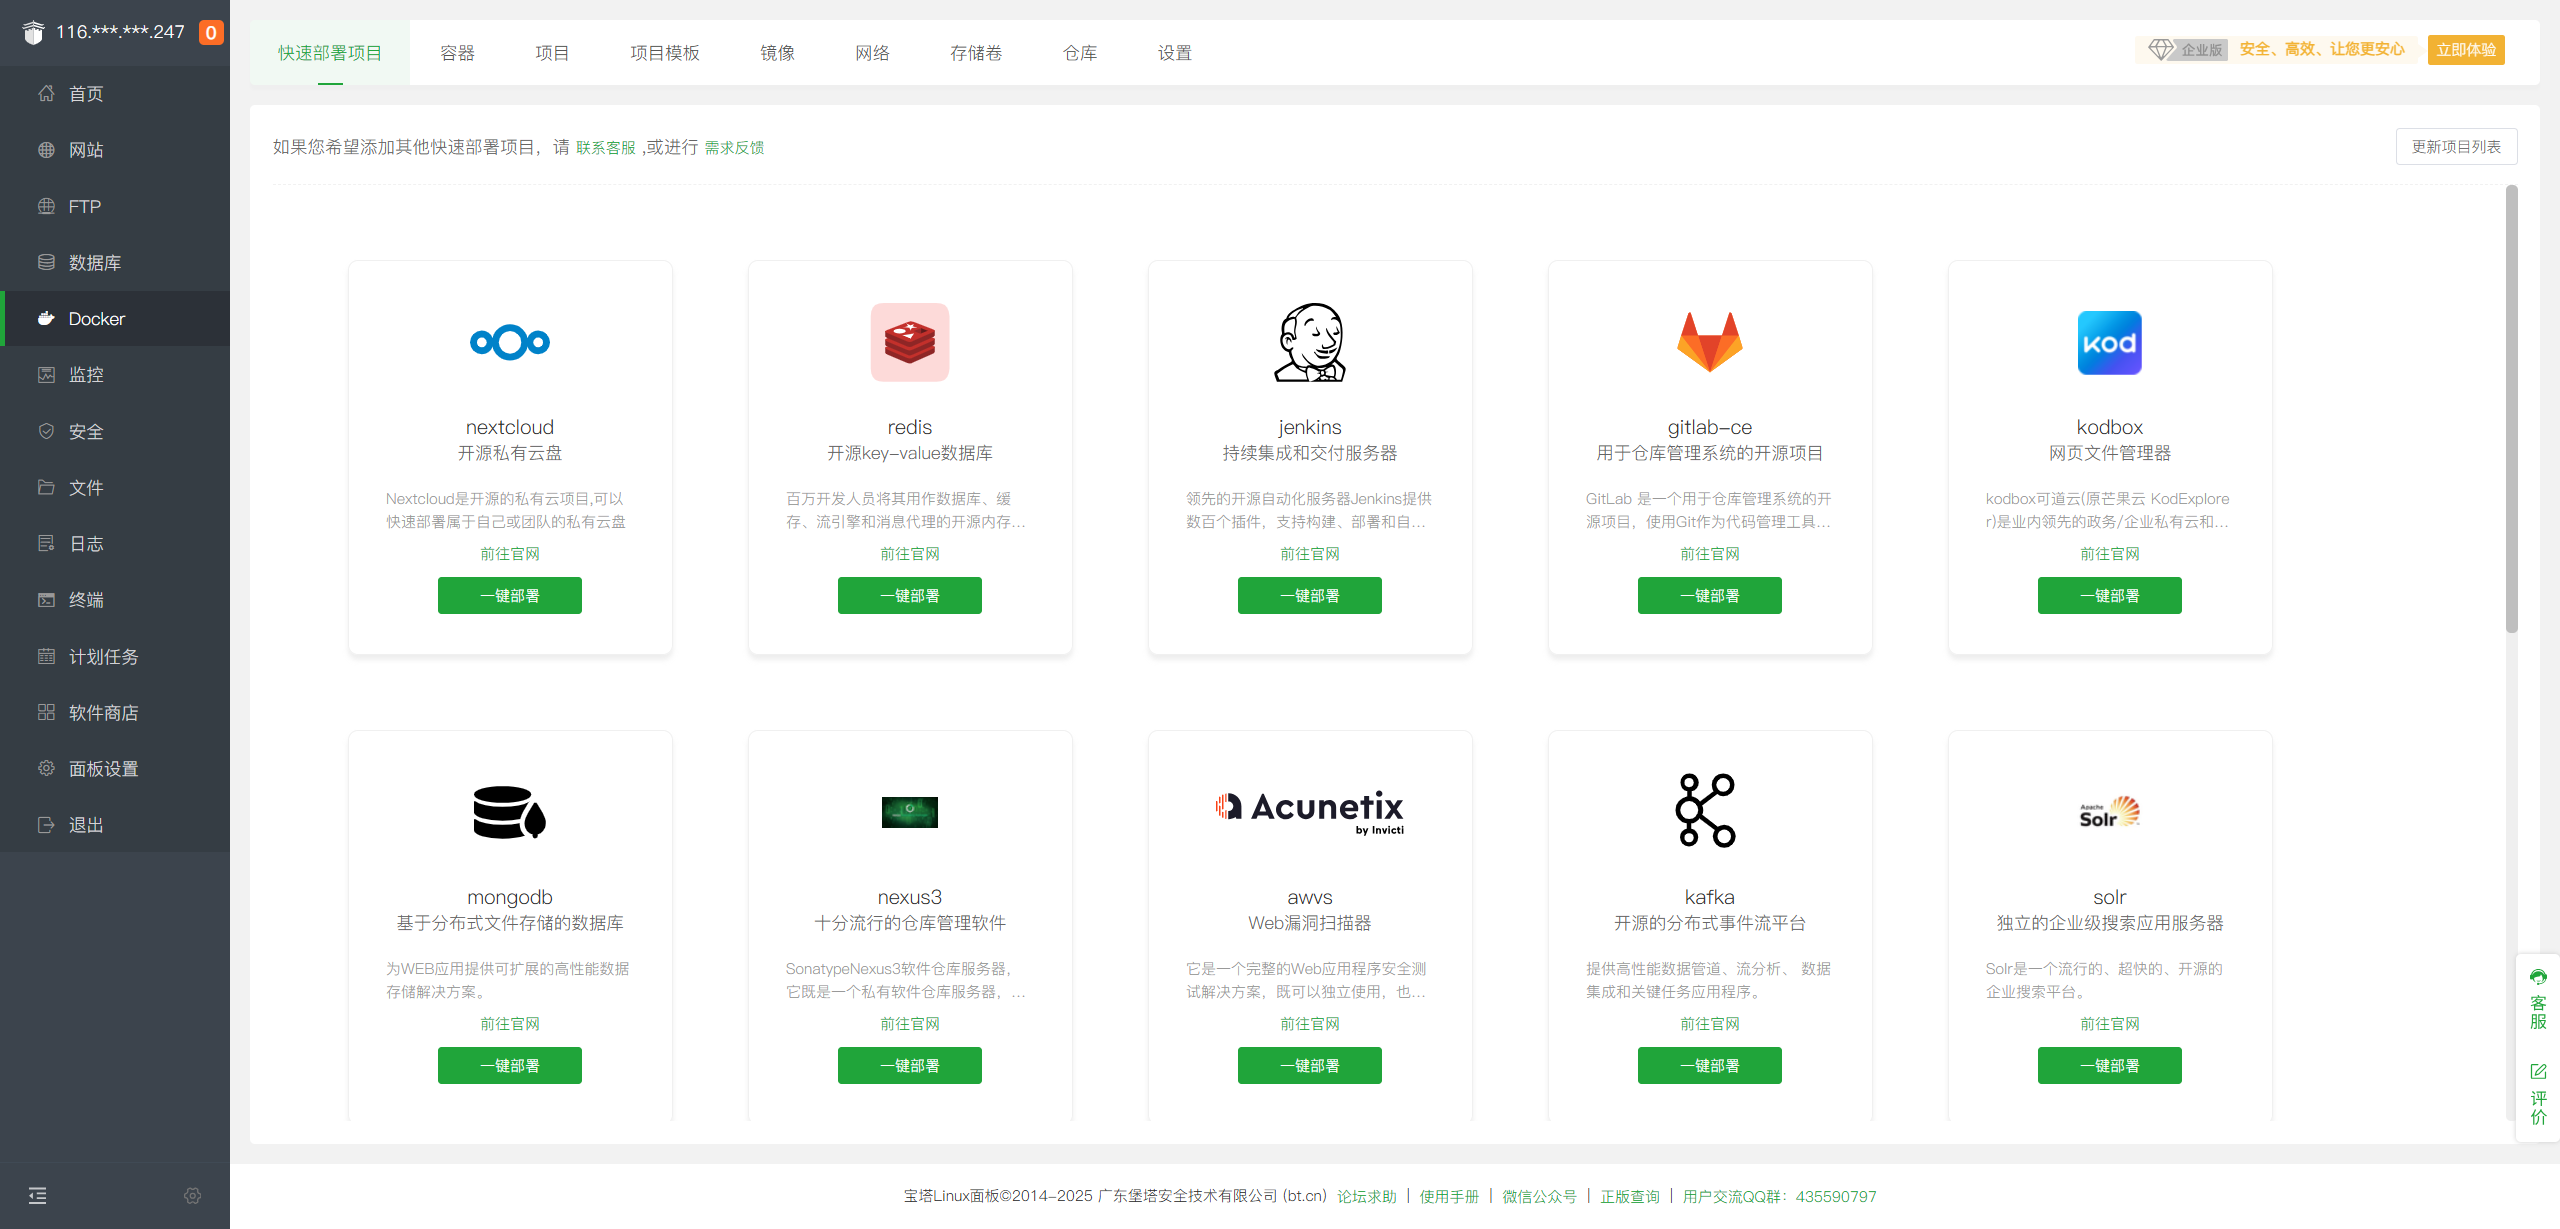Click the gitlab-ce fox logo
Viewport: 2560px width, 1229px height.
pyautogui.click(x=1709, y=342)
